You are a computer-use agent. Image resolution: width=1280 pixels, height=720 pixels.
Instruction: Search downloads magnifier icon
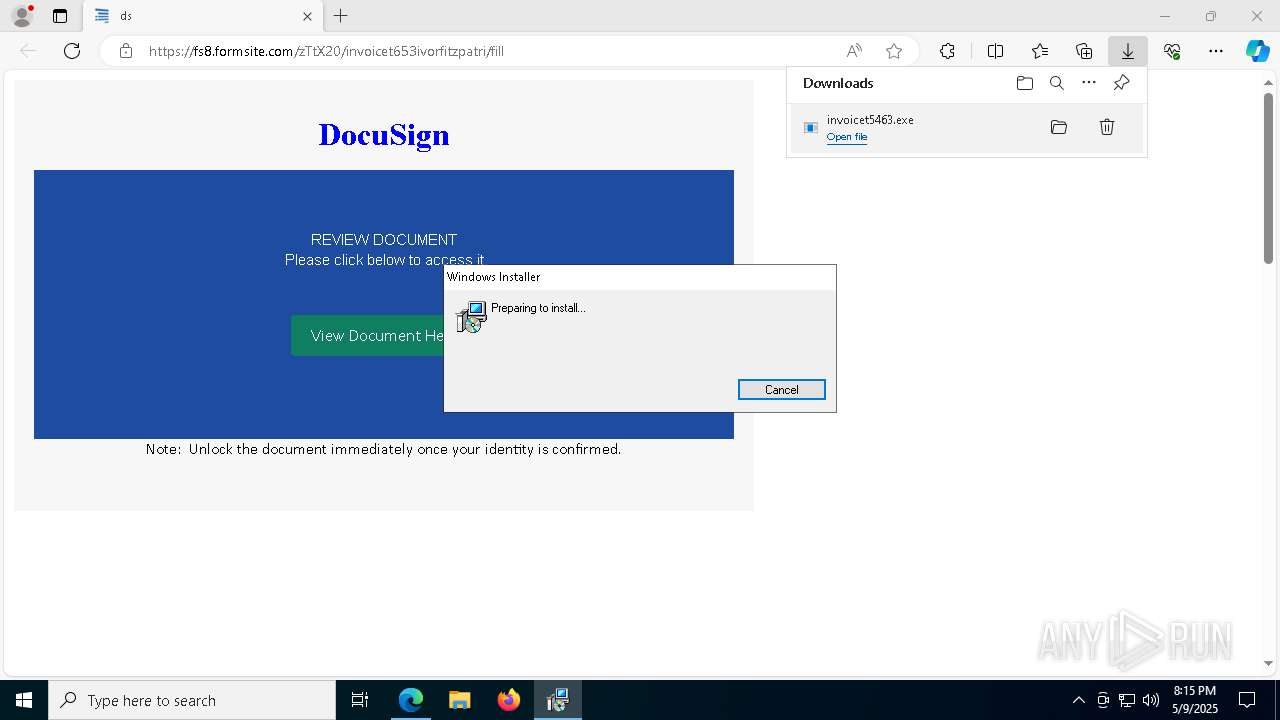point(1057,83)
